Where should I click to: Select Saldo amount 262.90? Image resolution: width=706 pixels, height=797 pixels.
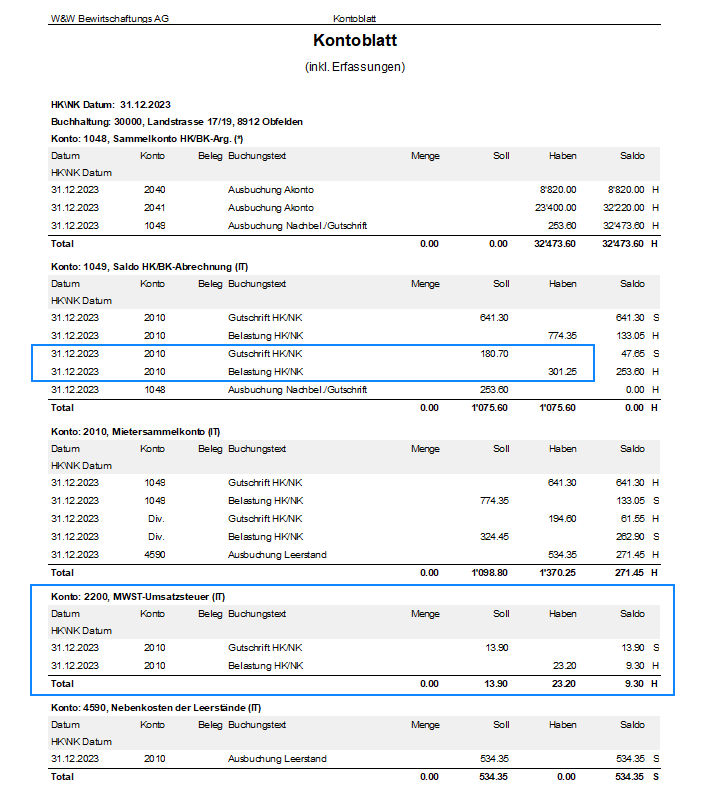pyautogui.click(x=630, y=537)
